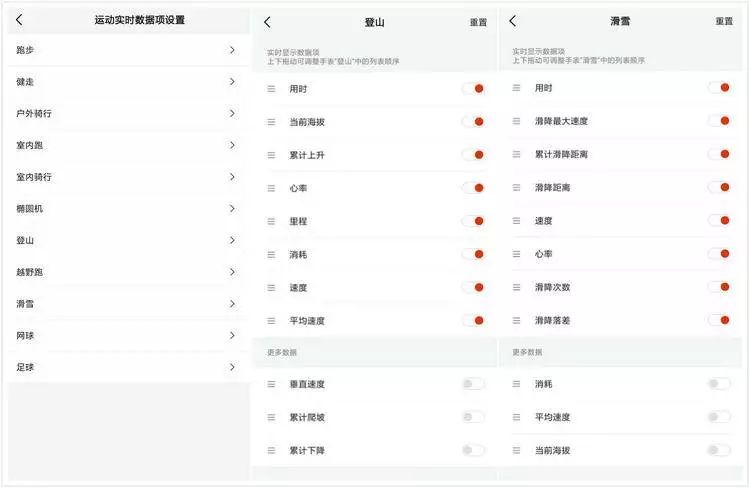The image size is (750, 488).
Task: Click drag handle for 平均速度 in 登山
Action: [271, 321]
